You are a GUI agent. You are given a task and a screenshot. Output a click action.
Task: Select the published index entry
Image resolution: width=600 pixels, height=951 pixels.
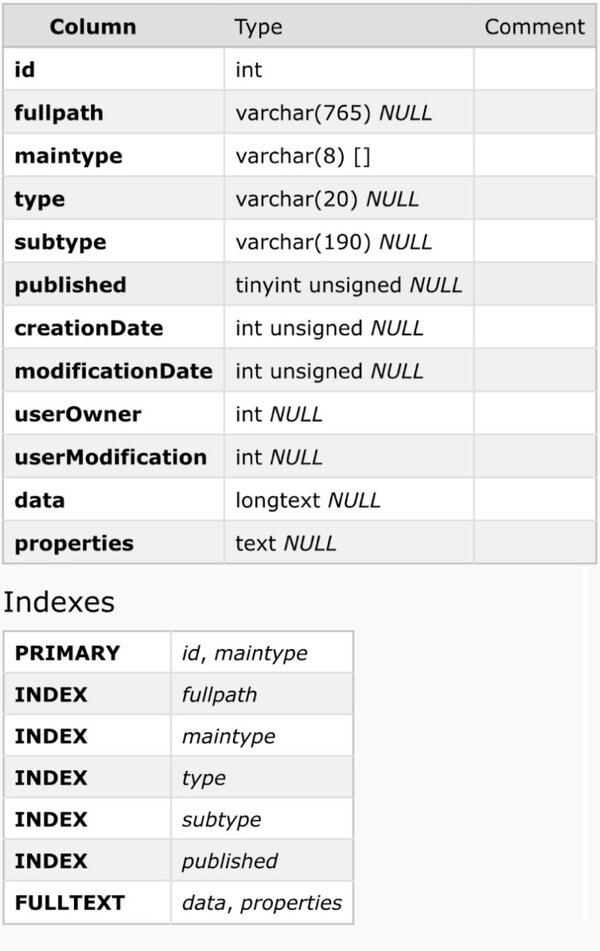229,861
